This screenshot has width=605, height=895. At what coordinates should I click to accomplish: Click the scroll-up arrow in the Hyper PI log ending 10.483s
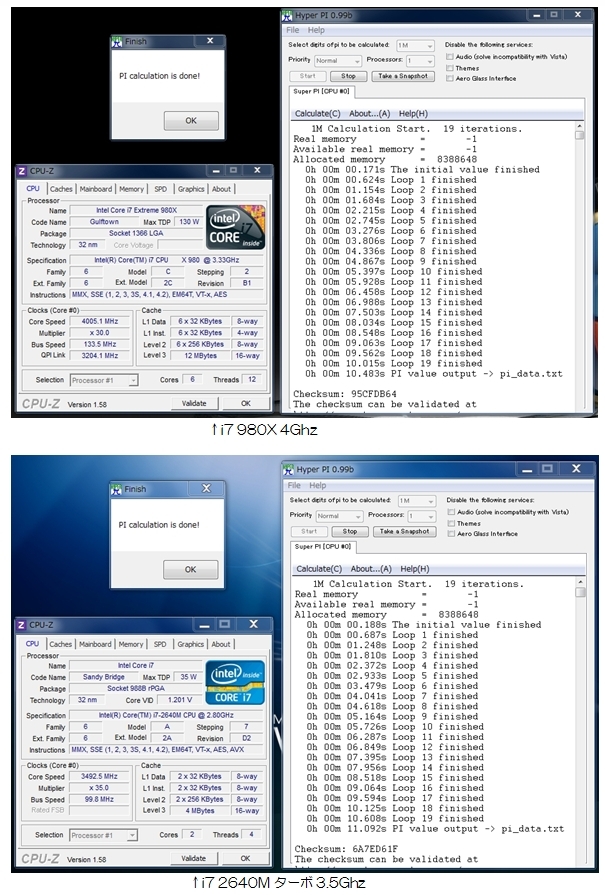579,126
